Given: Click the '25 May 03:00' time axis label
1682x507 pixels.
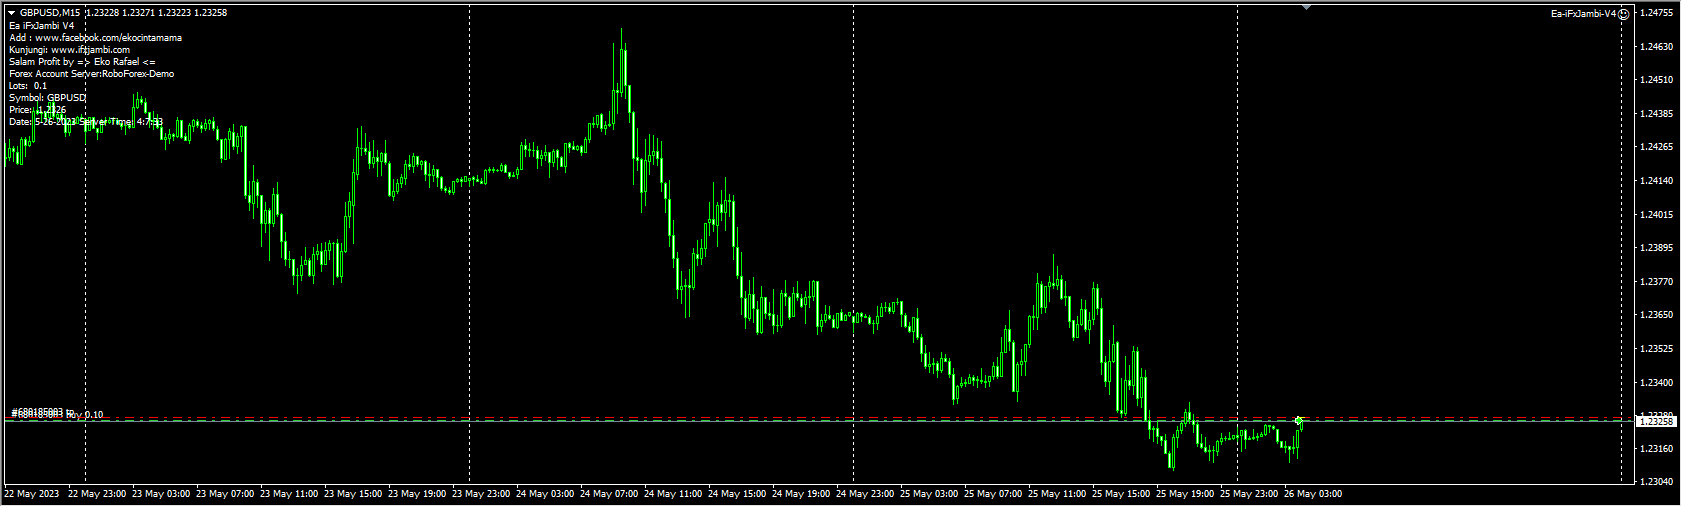Looking at the screenshot, I should point(929,494).
